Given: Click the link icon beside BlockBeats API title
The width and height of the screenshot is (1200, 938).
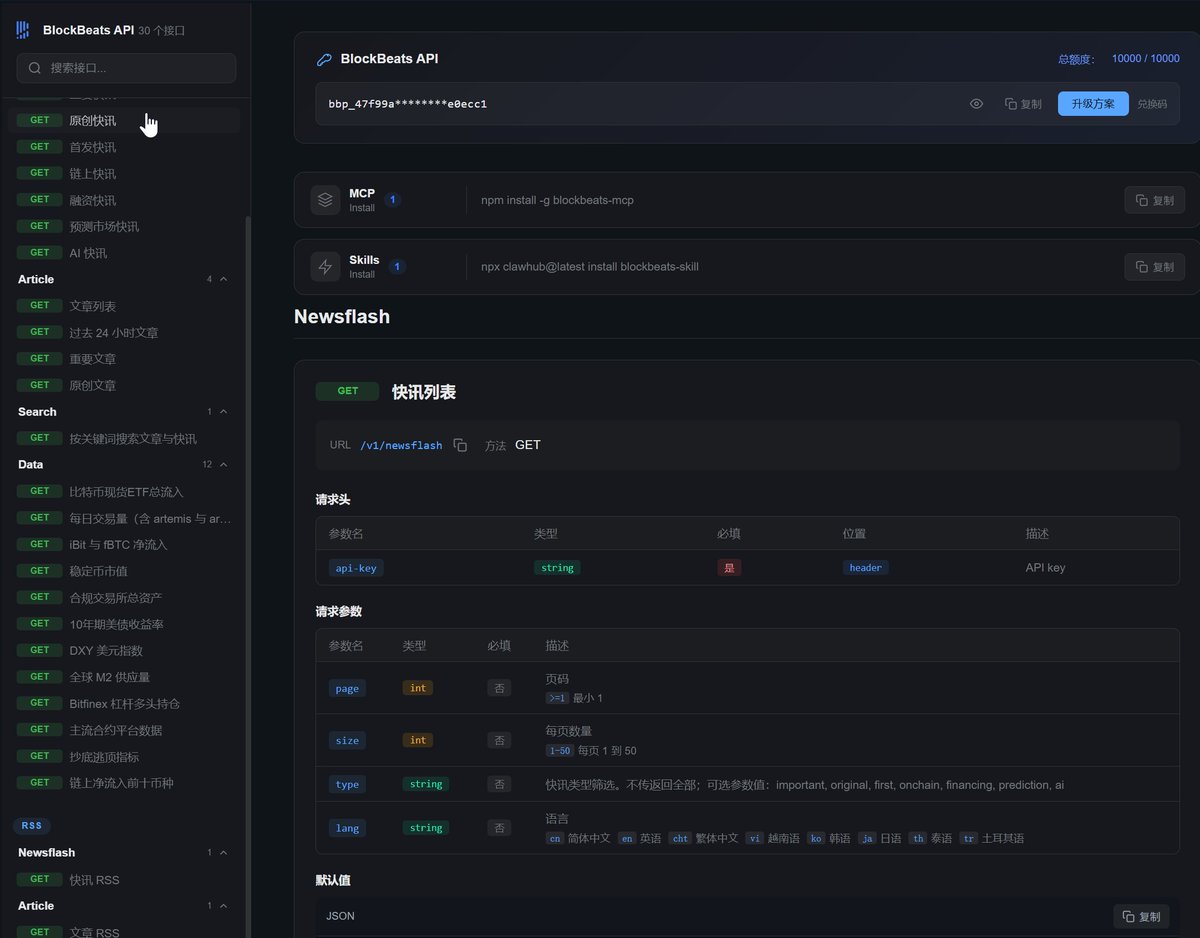Looking at the screenshot, I should 324,59.
